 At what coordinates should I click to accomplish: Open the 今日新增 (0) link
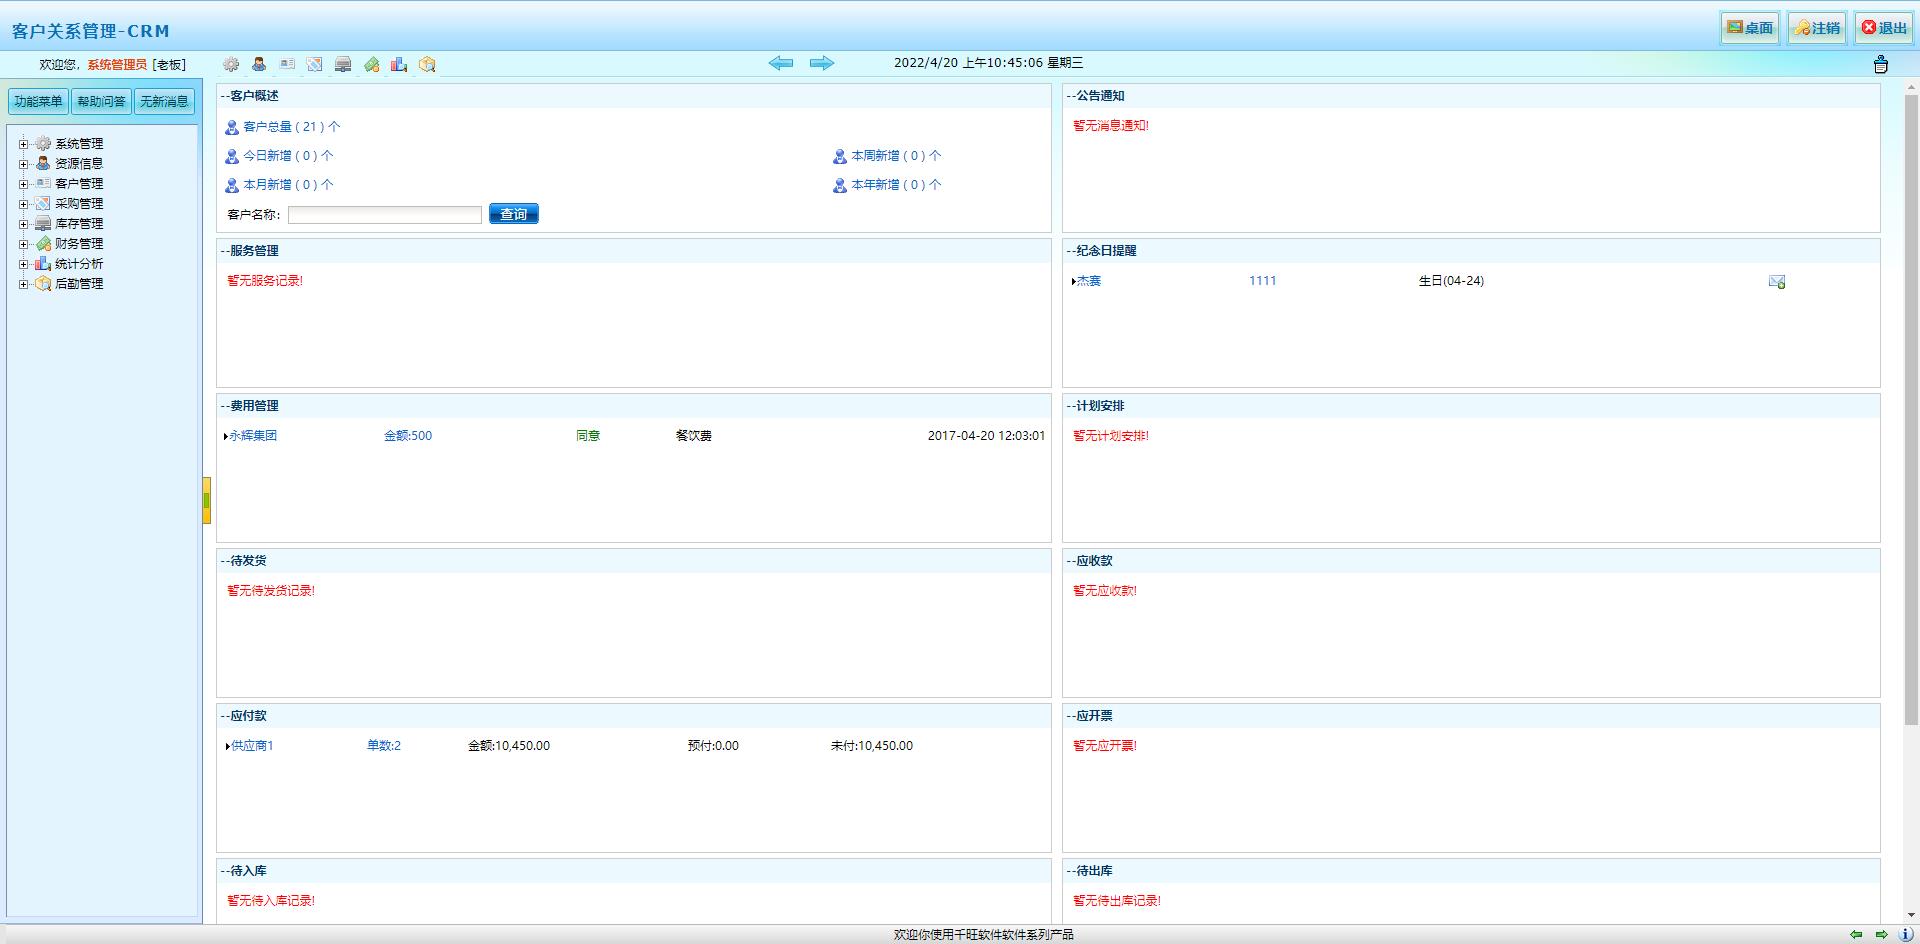pos(288,156)
